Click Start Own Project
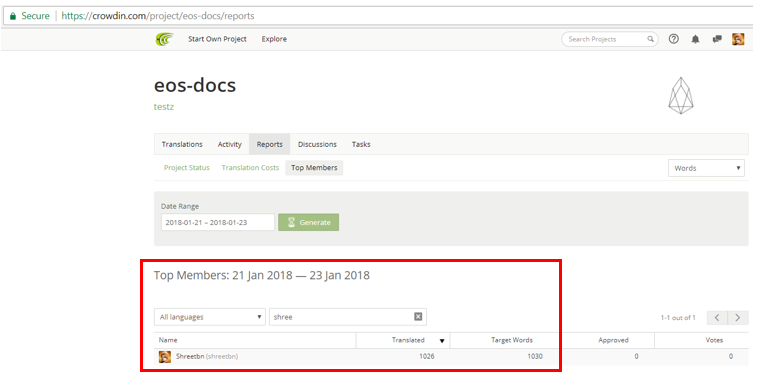Viewport: 757px width, 374px height. click(x=217, y=39)
